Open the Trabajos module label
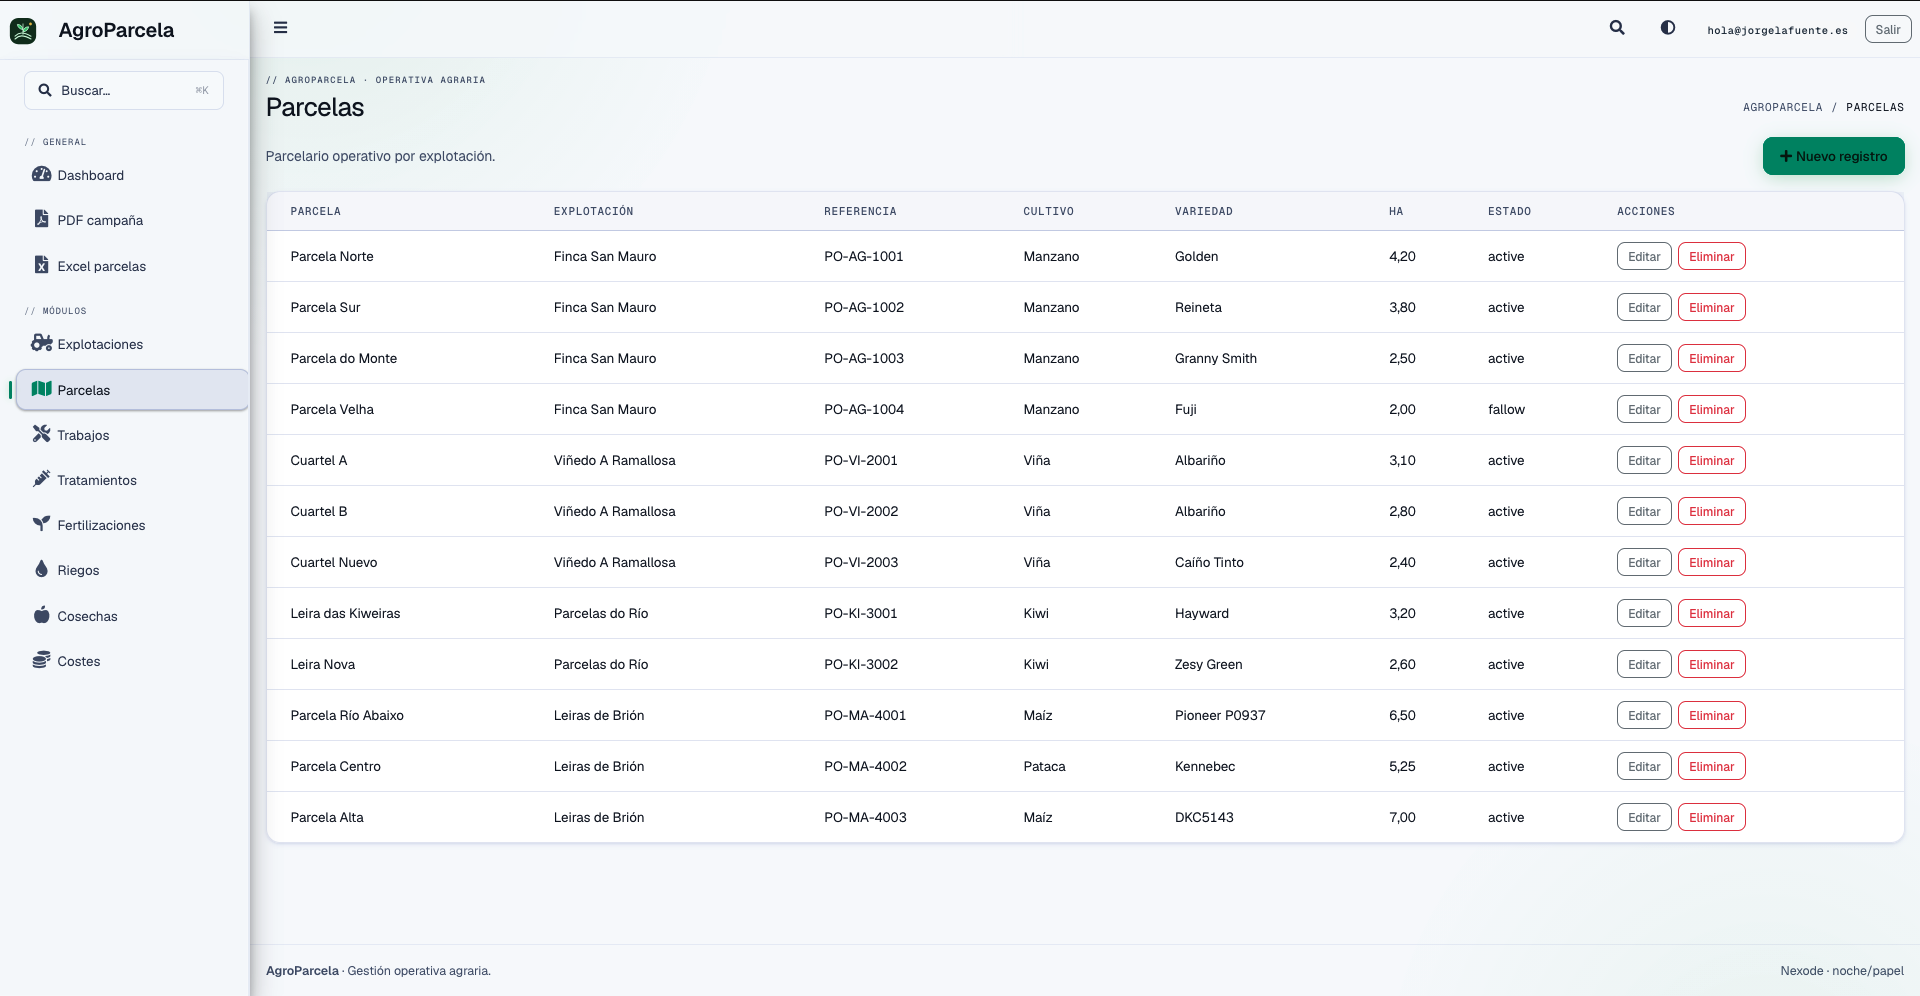This screenshot has height=996, width=1920. [x=83, y=435]
